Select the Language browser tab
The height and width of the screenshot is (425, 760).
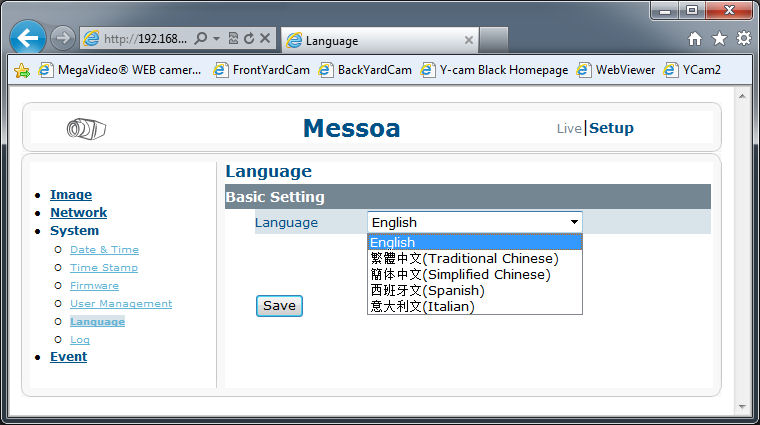pos(380,41)
